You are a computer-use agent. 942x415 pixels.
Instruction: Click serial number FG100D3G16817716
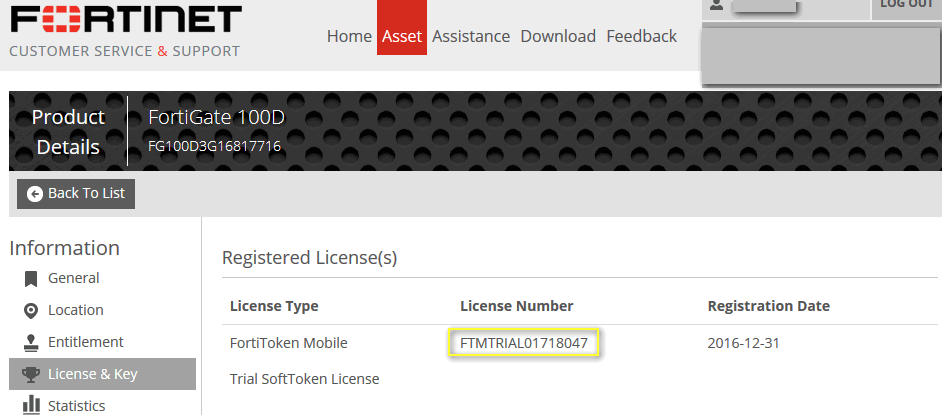pos(214,146)
